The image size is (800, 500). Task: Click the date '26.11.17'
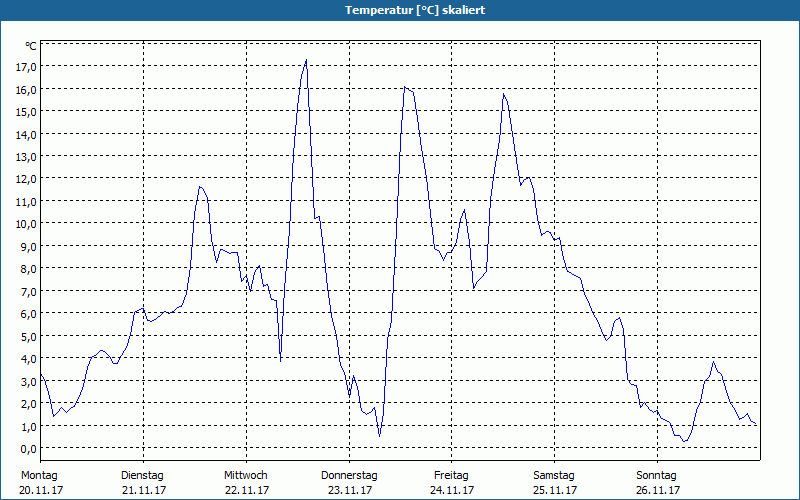point(658,490)
